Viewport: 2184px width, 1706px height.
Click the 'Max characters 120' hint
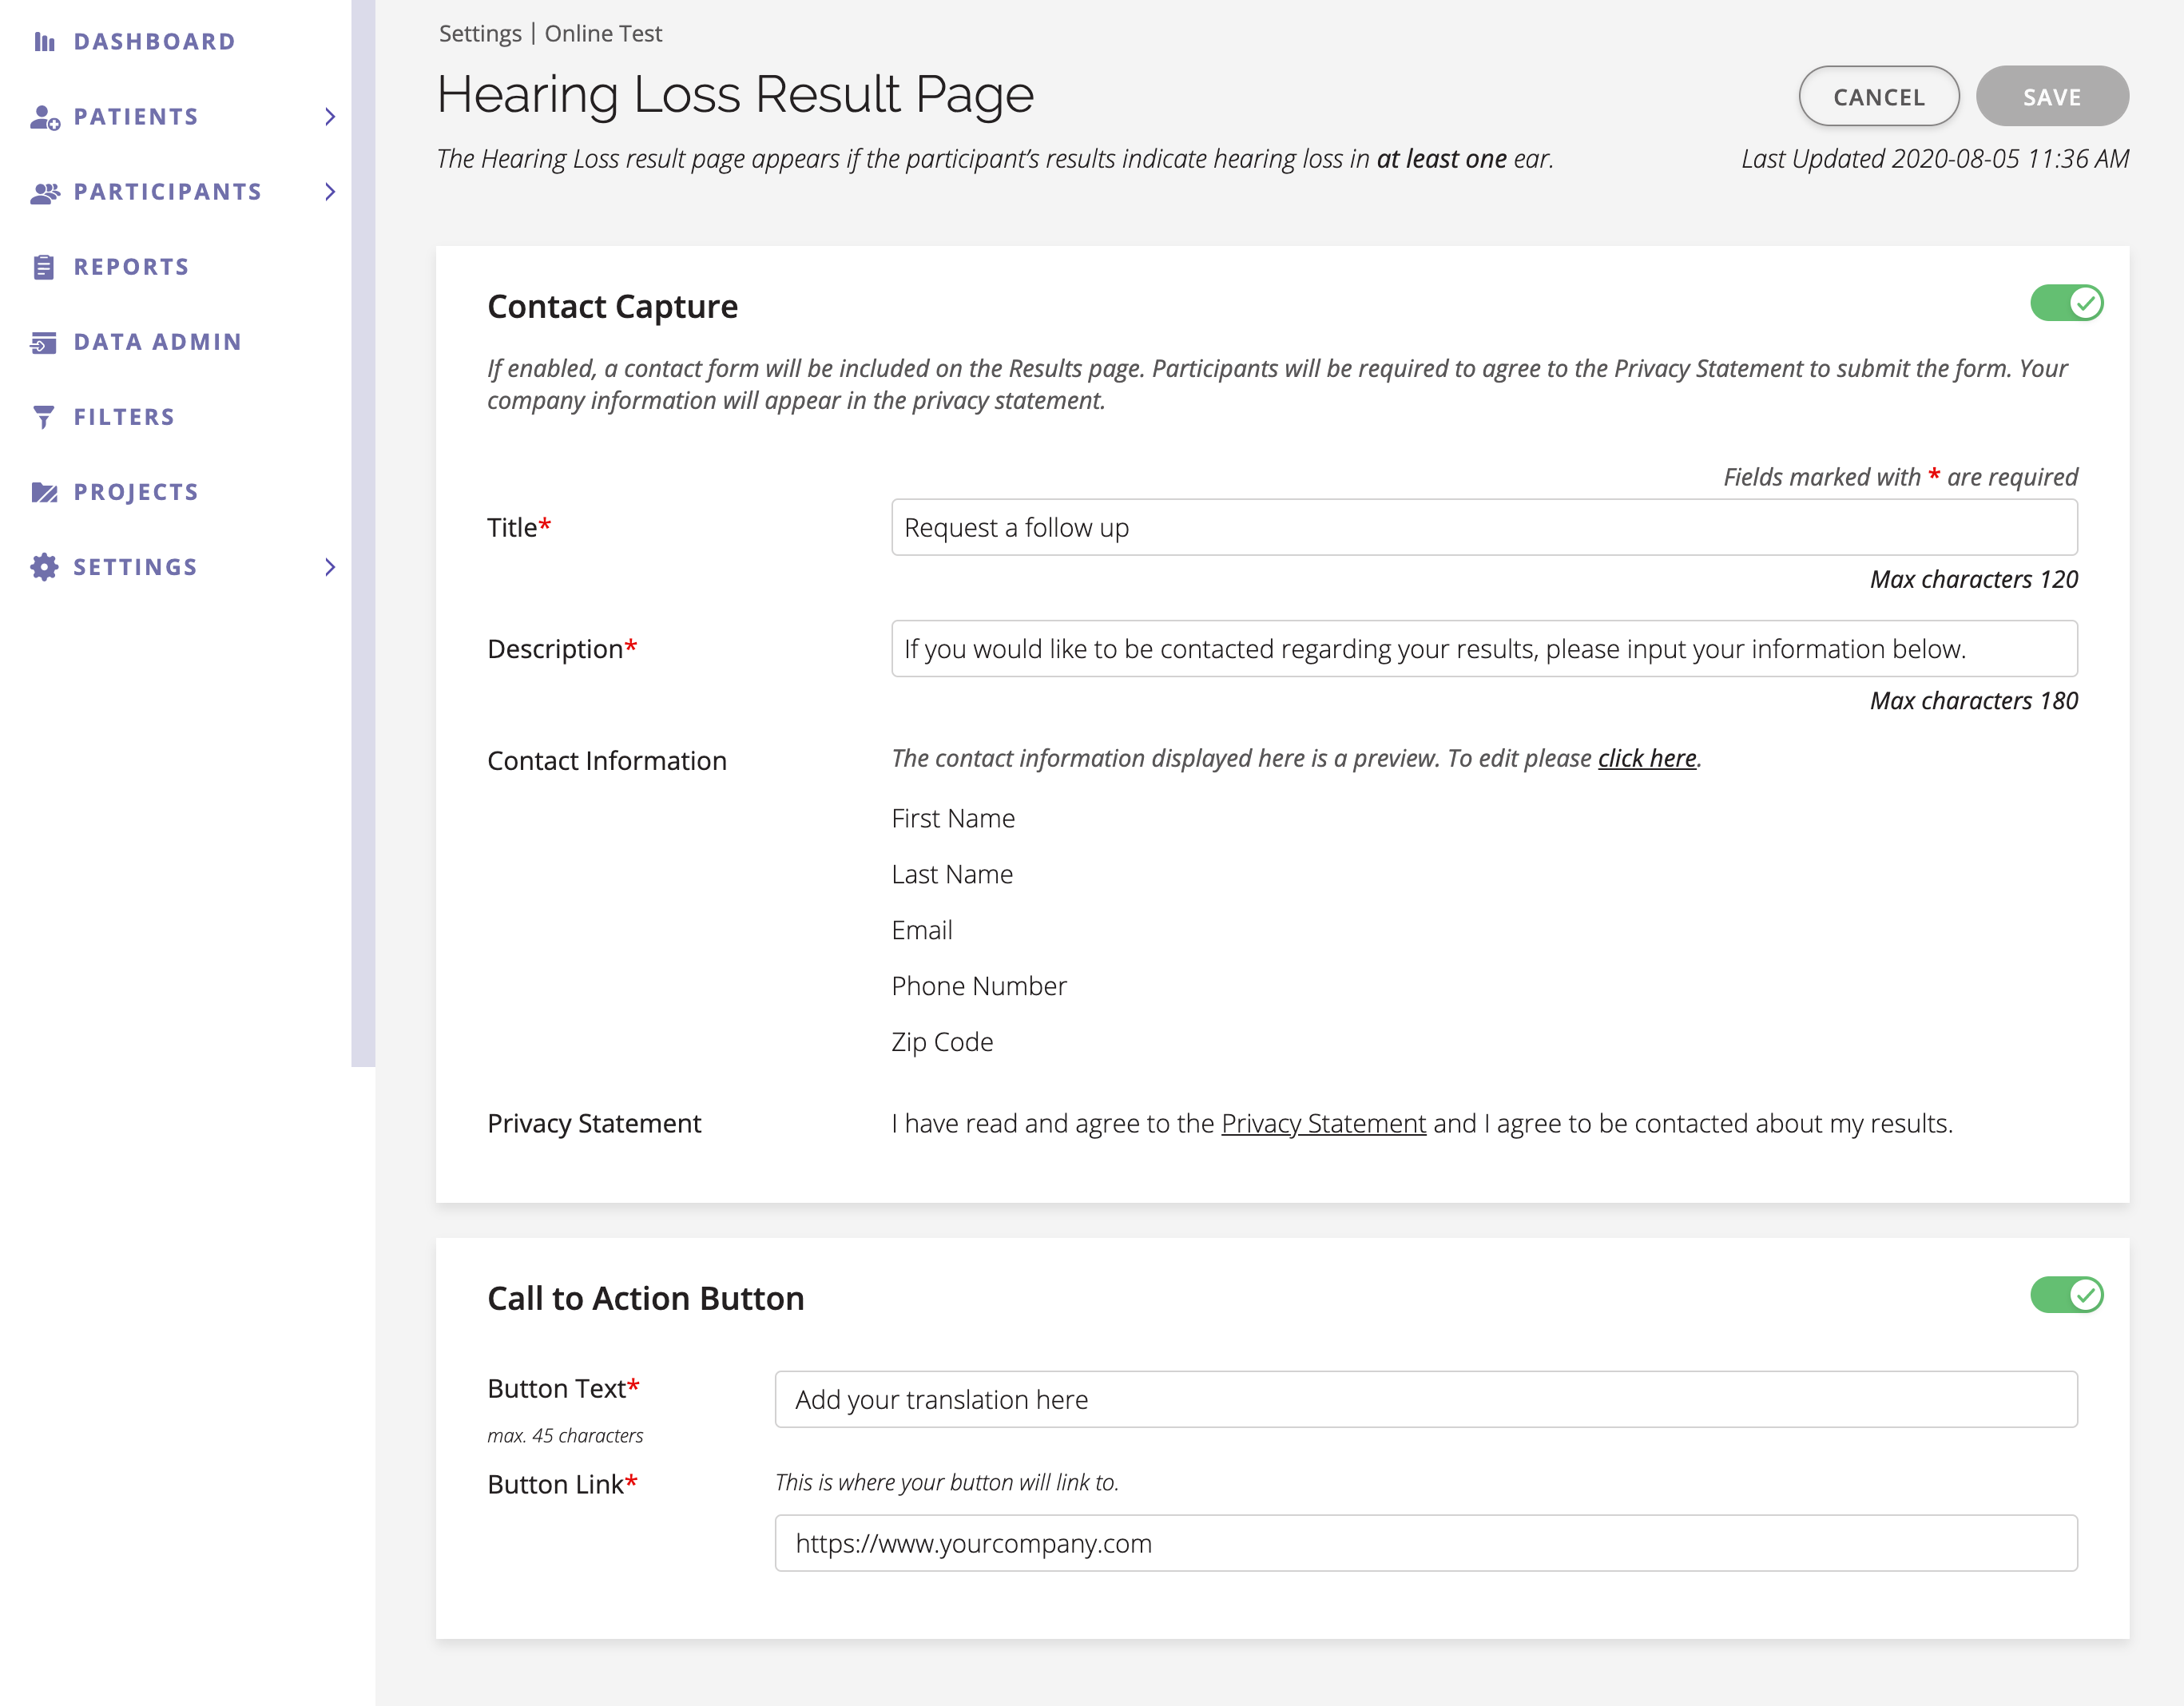point(1974,579)
